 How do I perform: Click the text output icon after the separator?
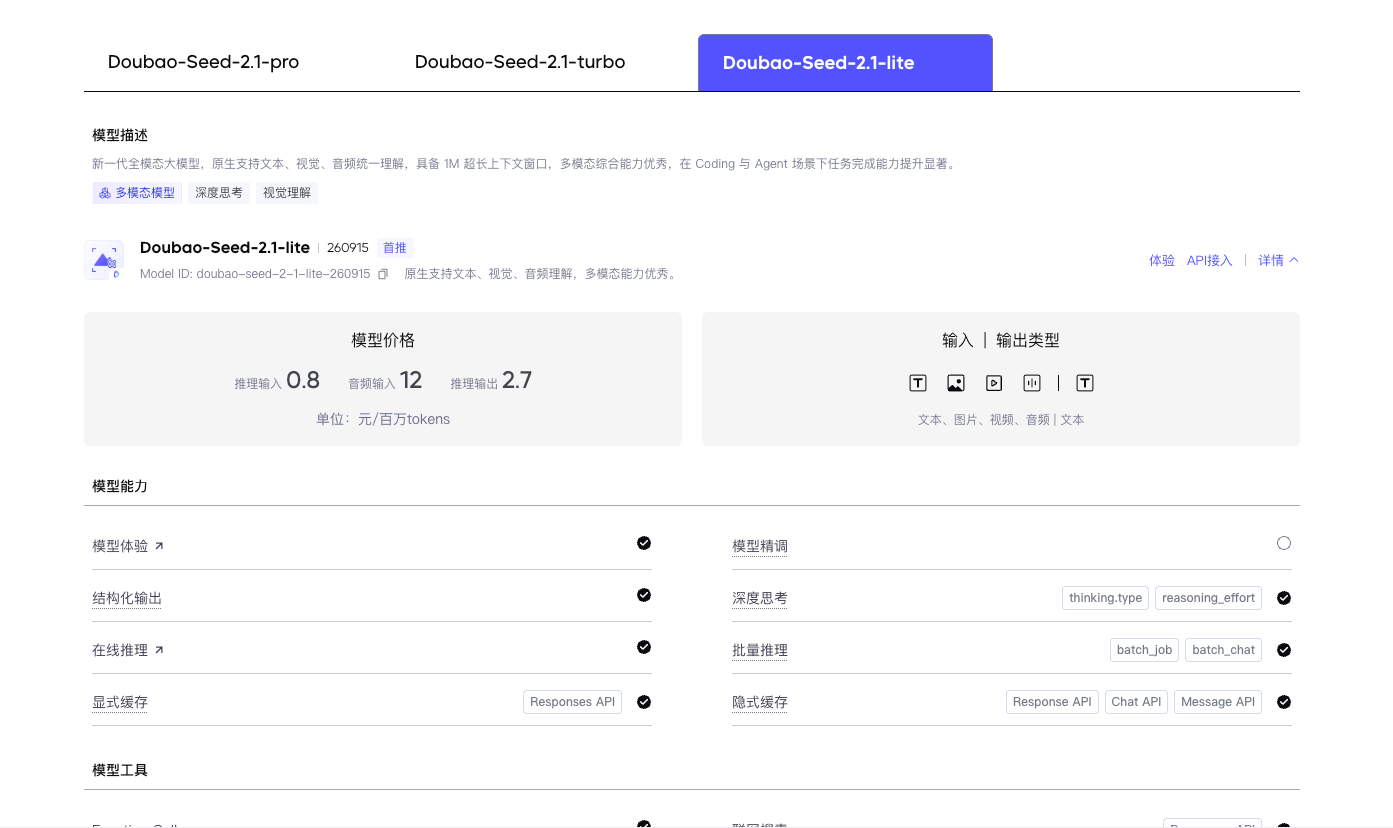click(1085, 383)
